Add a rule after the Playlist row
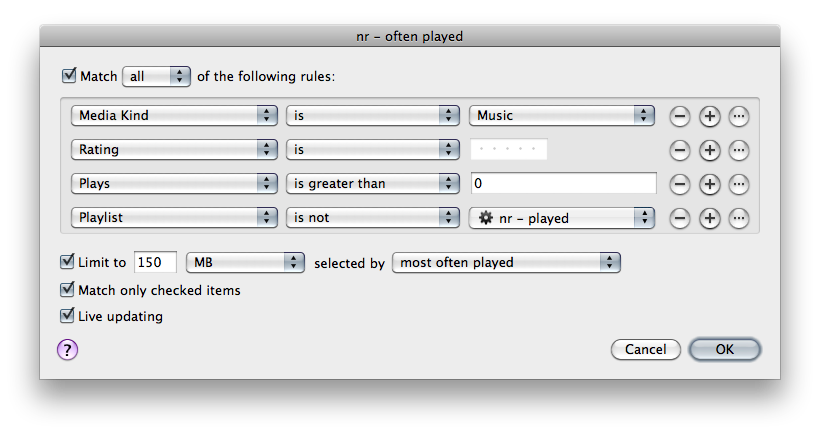This screenshot has width=820, height=434. coord(709,218)
